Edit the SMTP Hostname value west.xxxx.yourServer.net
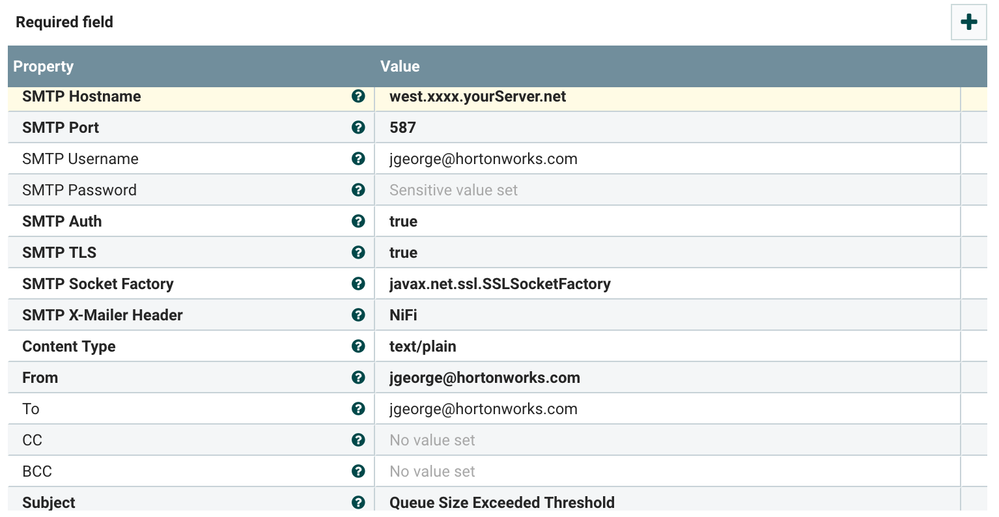 [477, 97]
